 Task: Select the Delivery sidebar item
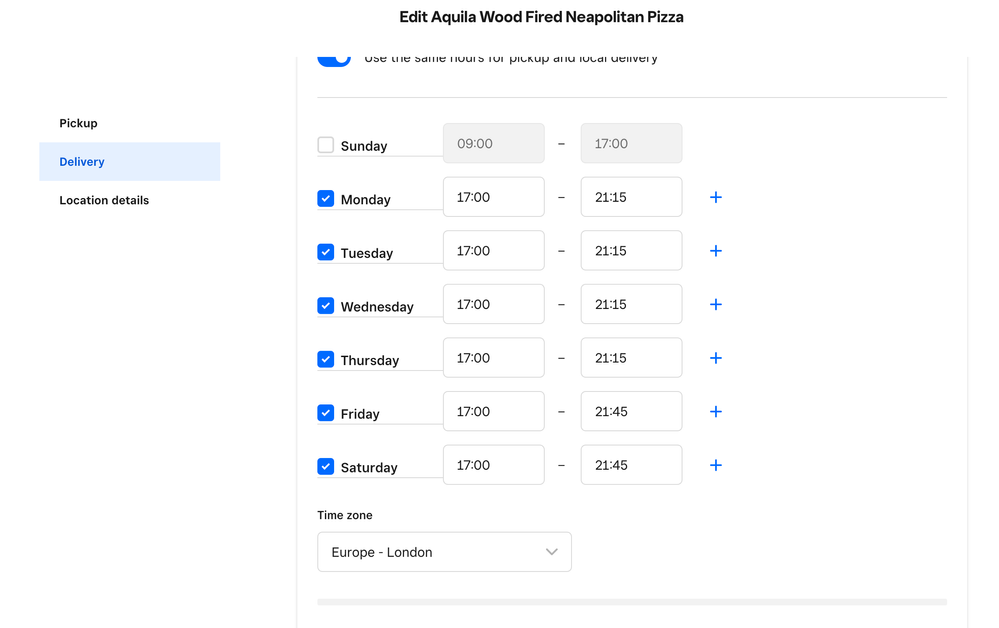click(82, 162)
